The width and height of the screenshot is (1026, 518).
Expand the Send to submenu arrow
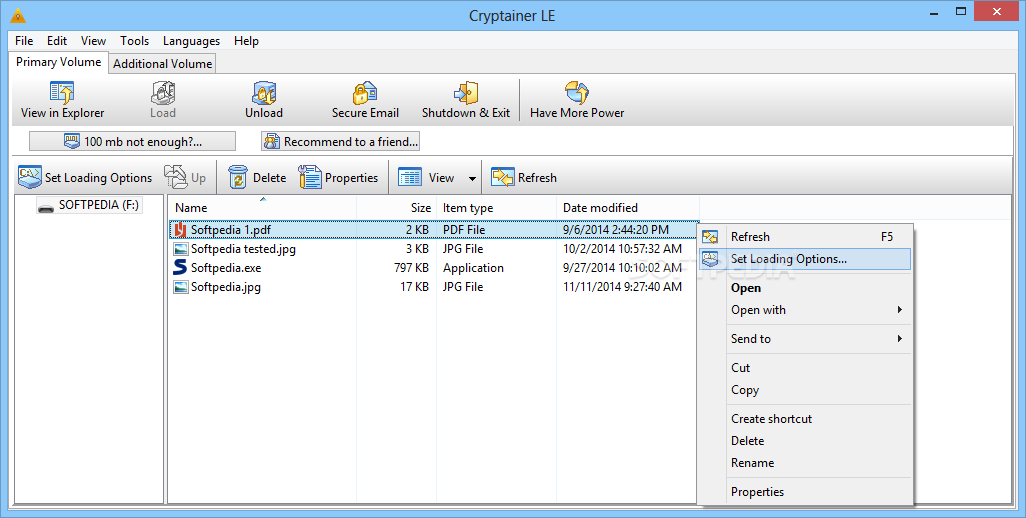pos(900,339)
